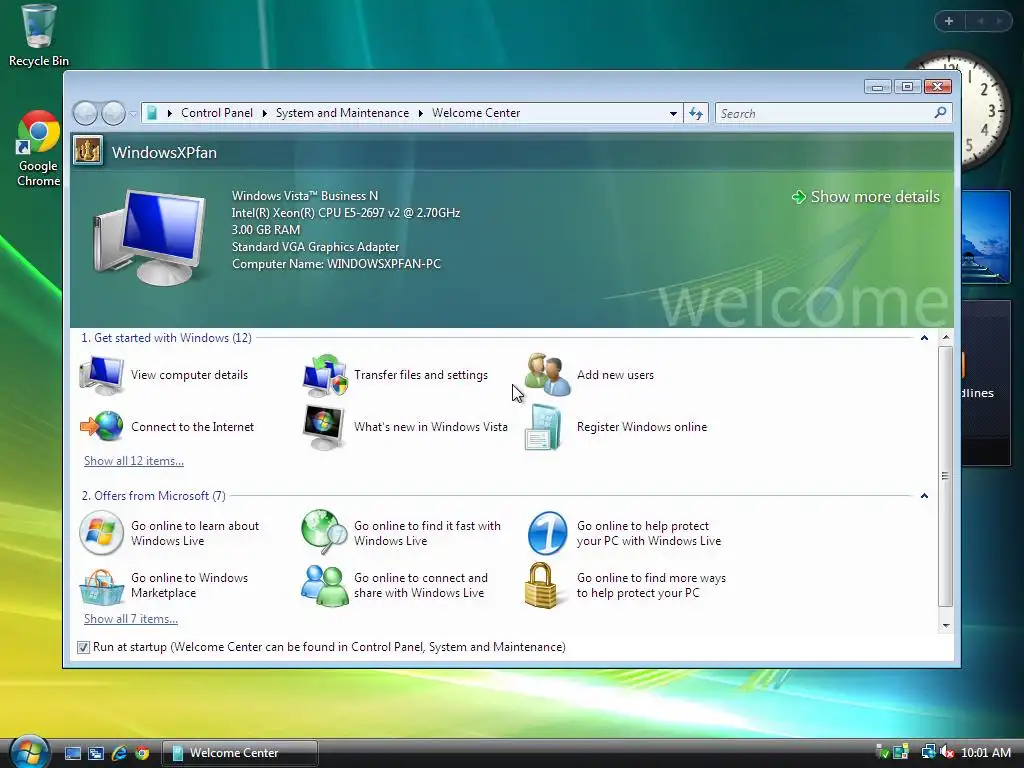Click scrollbar up arrow
The image size is (1024, 768).
(x=946, y=338)
